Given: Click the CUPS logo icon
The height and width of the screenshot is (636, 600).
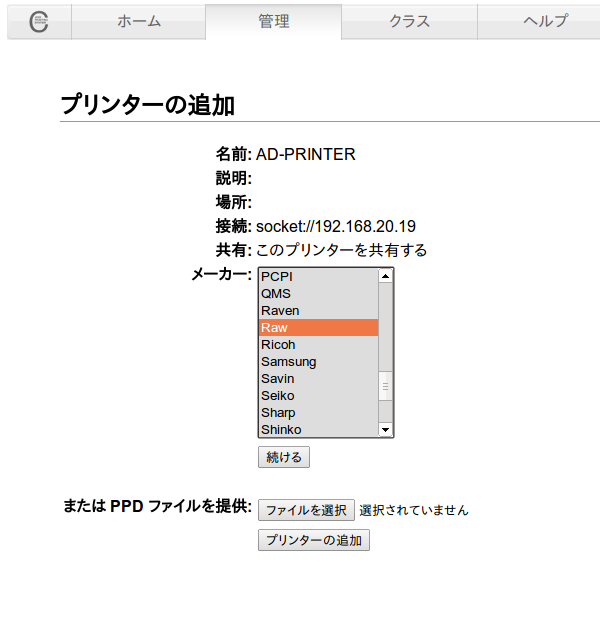Looking at the screenshot, I should pos(39,21).
